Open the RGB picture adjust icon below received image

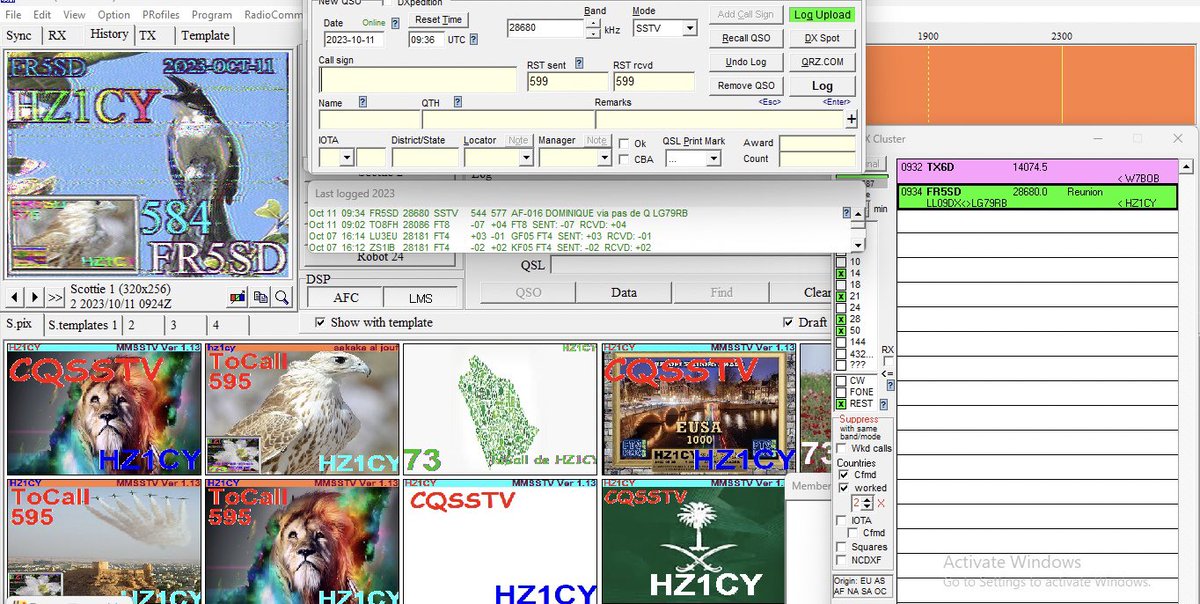tap(237, 297)
